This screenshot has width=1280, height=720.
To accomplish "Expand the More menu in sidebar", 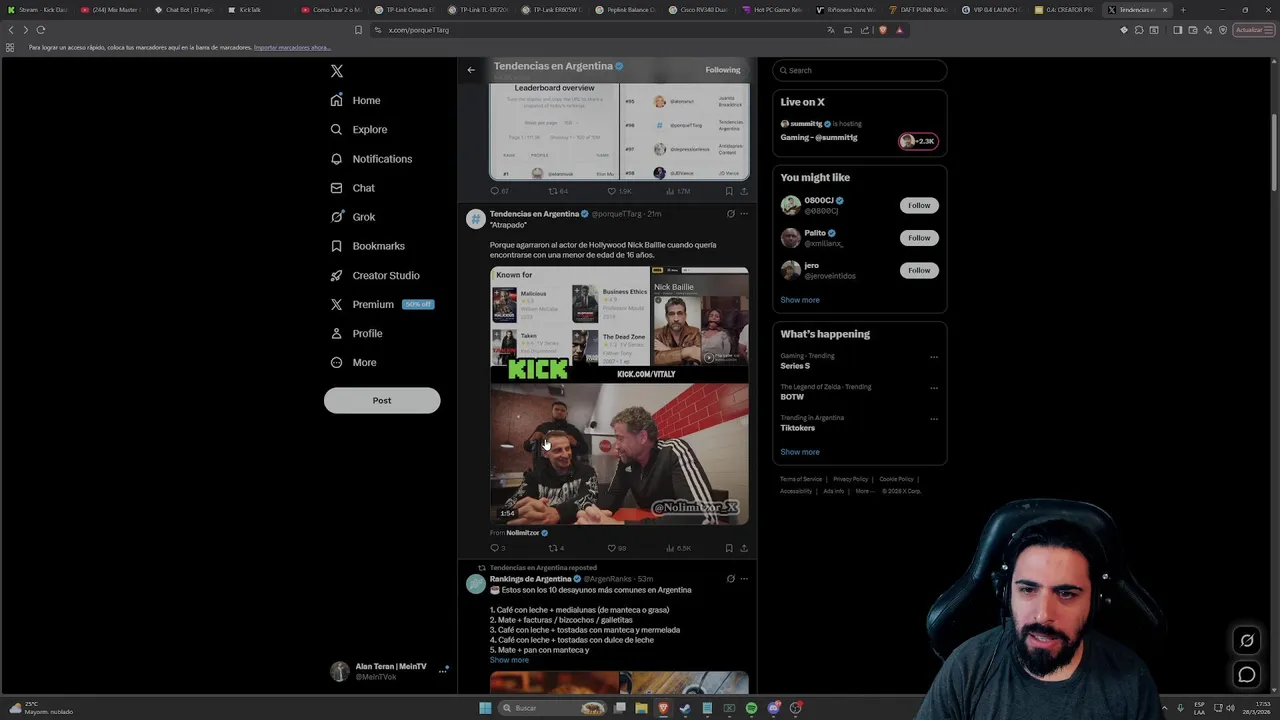I will (354, 362).
